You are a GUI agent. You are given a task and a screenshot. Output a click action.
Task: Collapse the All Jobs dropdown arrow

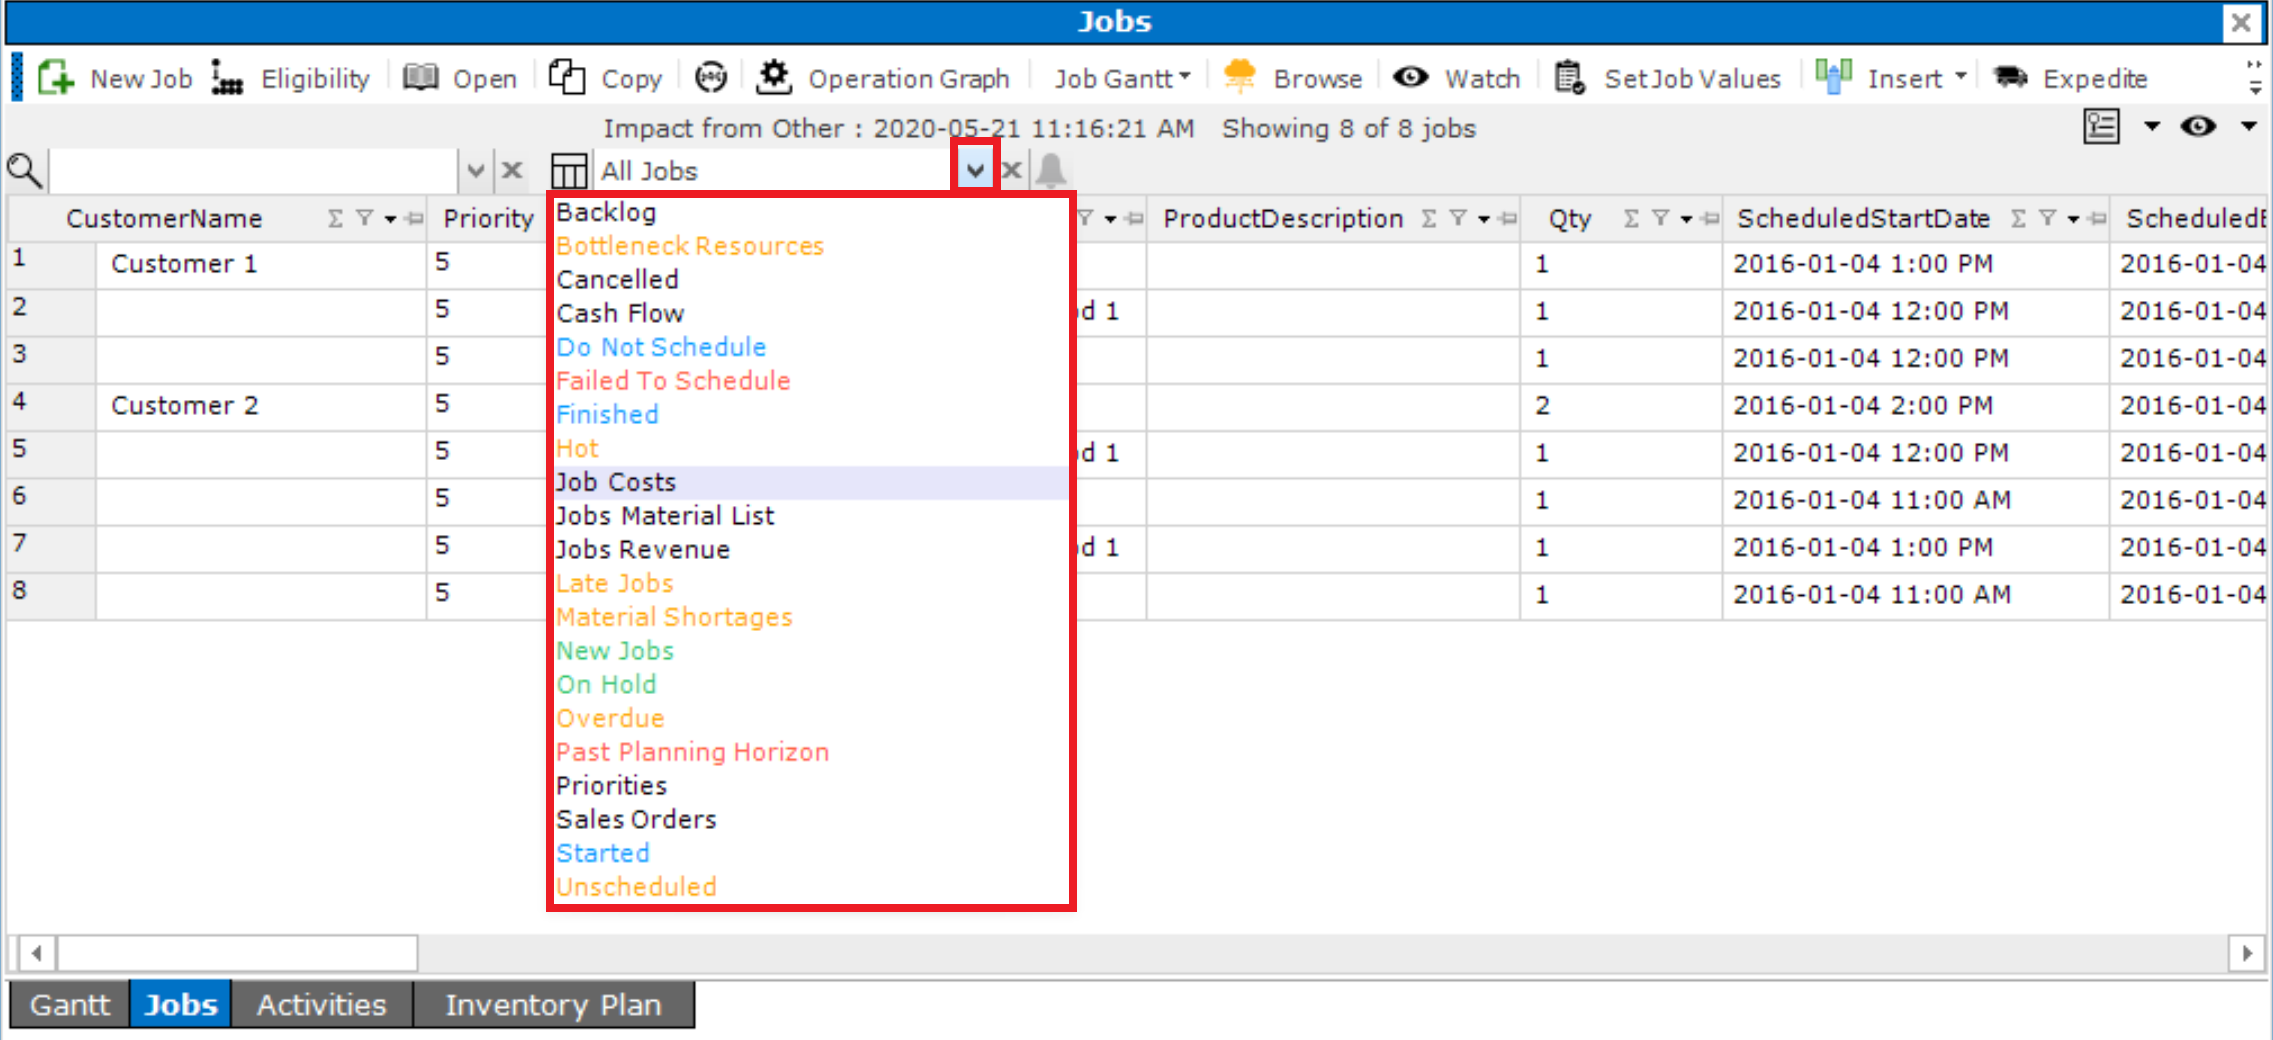[x=975, y=171]
